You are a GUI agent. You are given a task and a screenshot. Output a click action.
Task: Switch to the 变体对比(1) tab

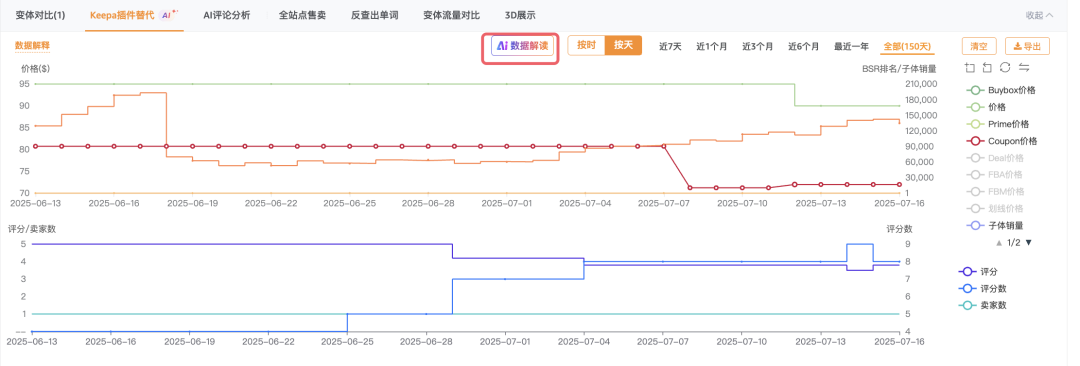coord(41,14)
